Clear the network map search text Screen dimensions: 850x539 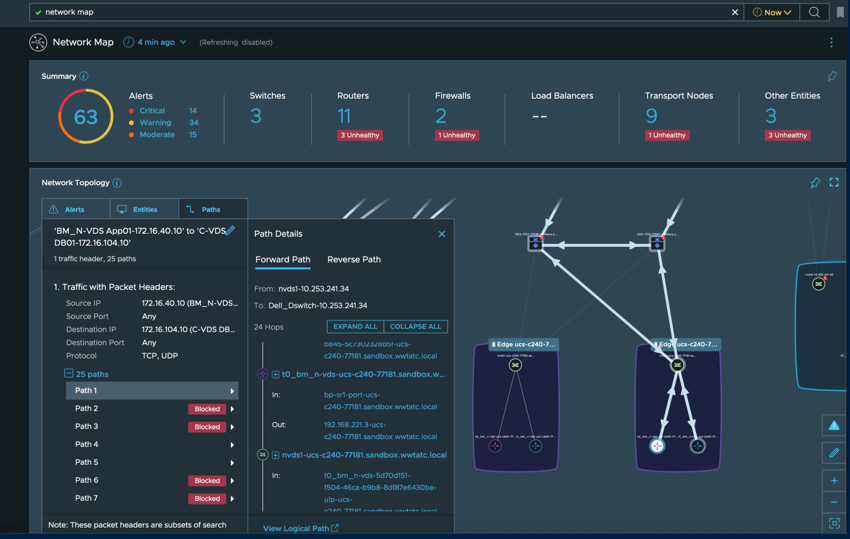[x=735, y=12]
